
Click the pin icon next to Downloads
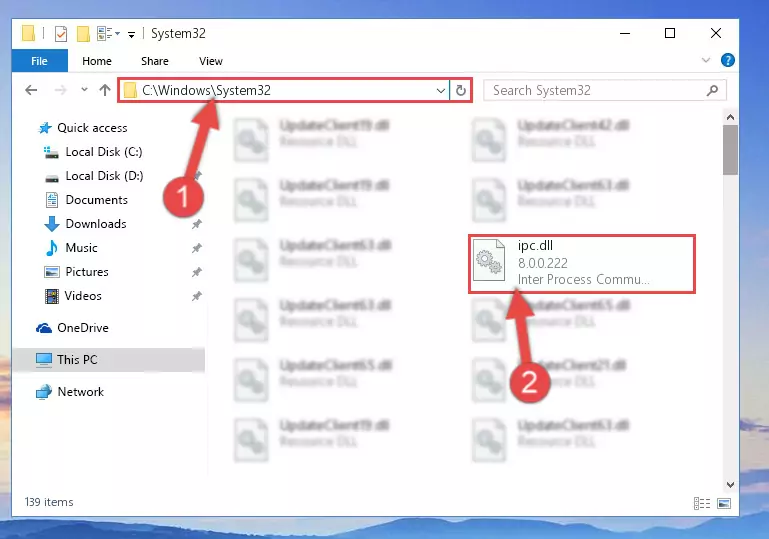click(197, 224)
